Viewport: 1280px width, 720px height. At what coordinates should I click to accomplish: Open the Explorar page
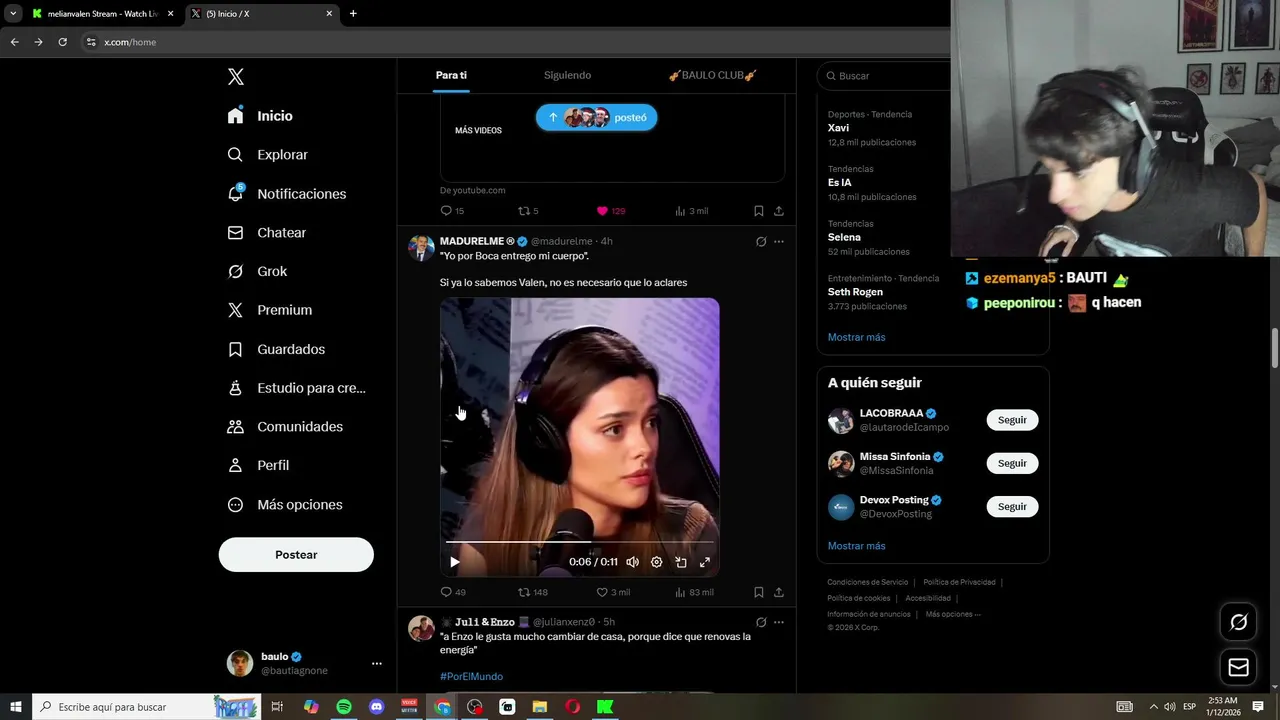[267, 155]
